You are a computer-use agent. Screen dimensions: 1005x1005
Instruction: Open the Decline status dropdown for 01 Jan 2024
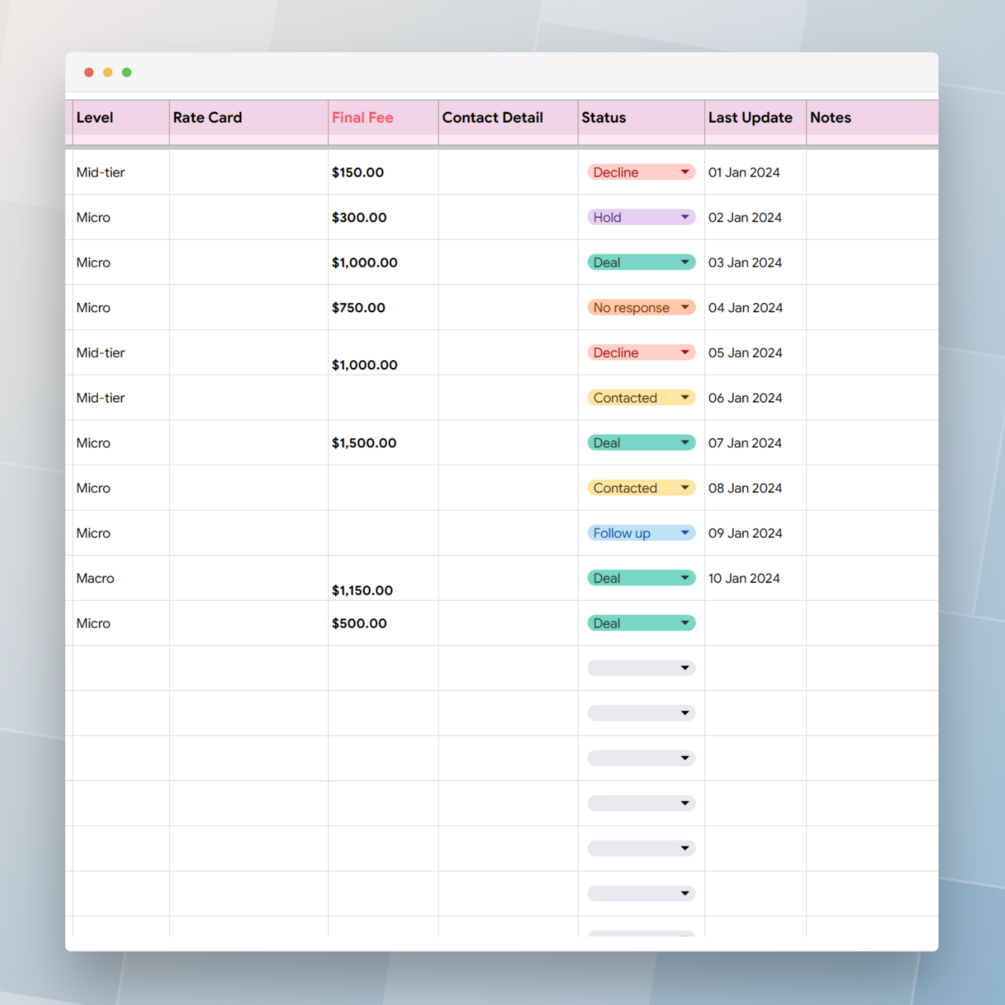(x=641, y=172)
